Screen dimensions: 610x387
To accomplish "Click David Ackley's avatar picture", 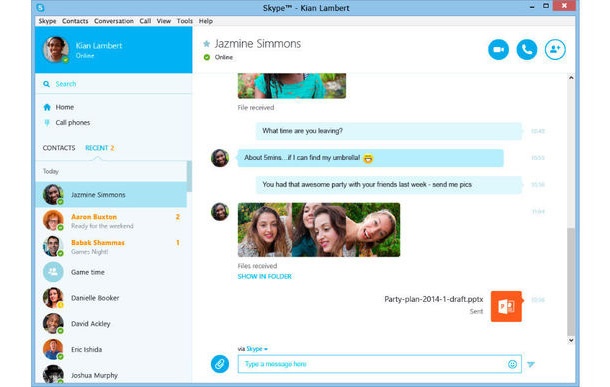I will [53, 324].
